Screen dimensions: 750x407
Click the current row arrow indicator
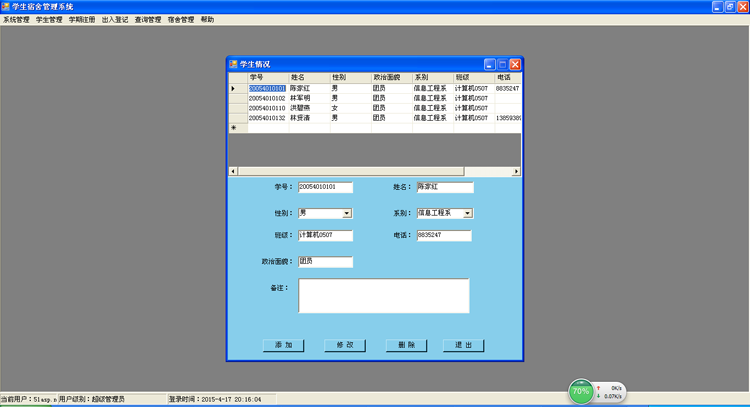234,88
